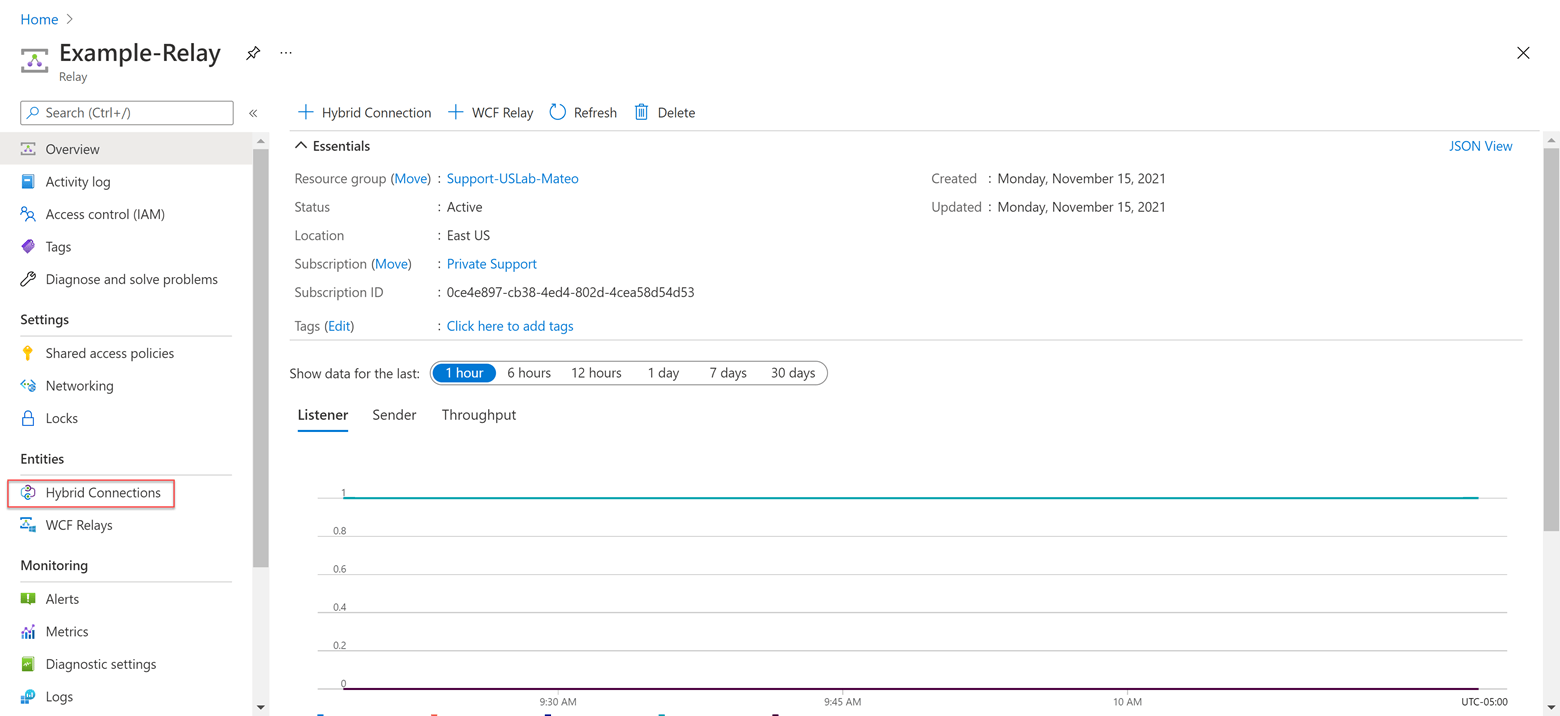The image size is (1560, 716).
Task: Collapse the Essentials section
Action: pyautogui.click(x=300, y=145)
